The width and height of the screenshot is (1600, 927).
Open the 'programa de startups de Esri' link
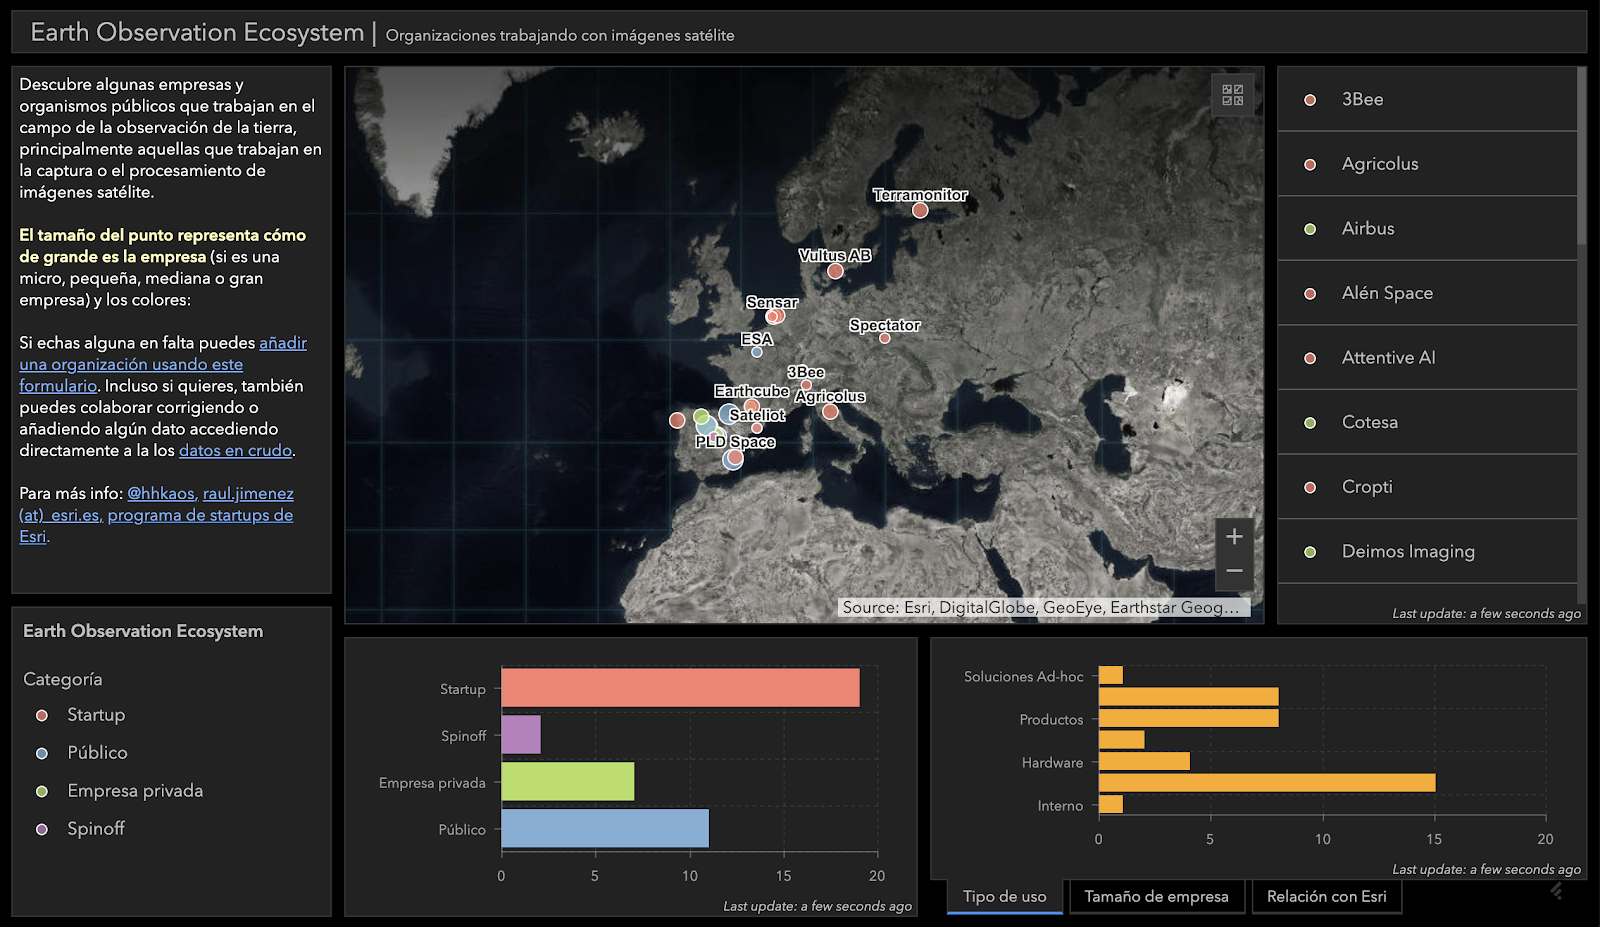200,515
